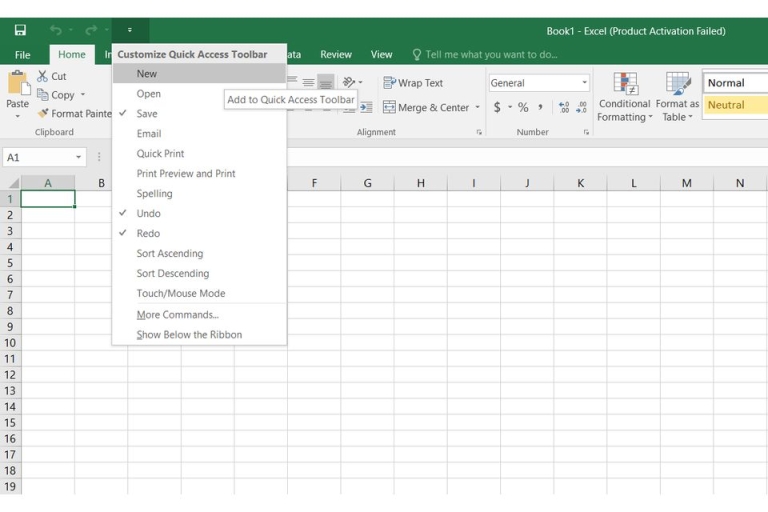Click the Select All corner triangle
Screen dimensions: 768x512
[14, 183]
